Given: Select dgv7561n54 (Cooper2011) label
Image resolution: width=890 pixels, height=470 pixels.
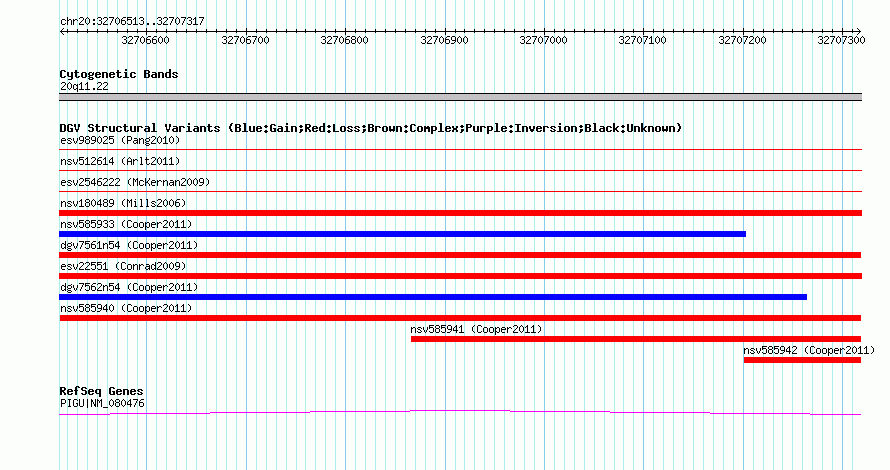Looking at the screenshot, I should [x=129, y=245].
